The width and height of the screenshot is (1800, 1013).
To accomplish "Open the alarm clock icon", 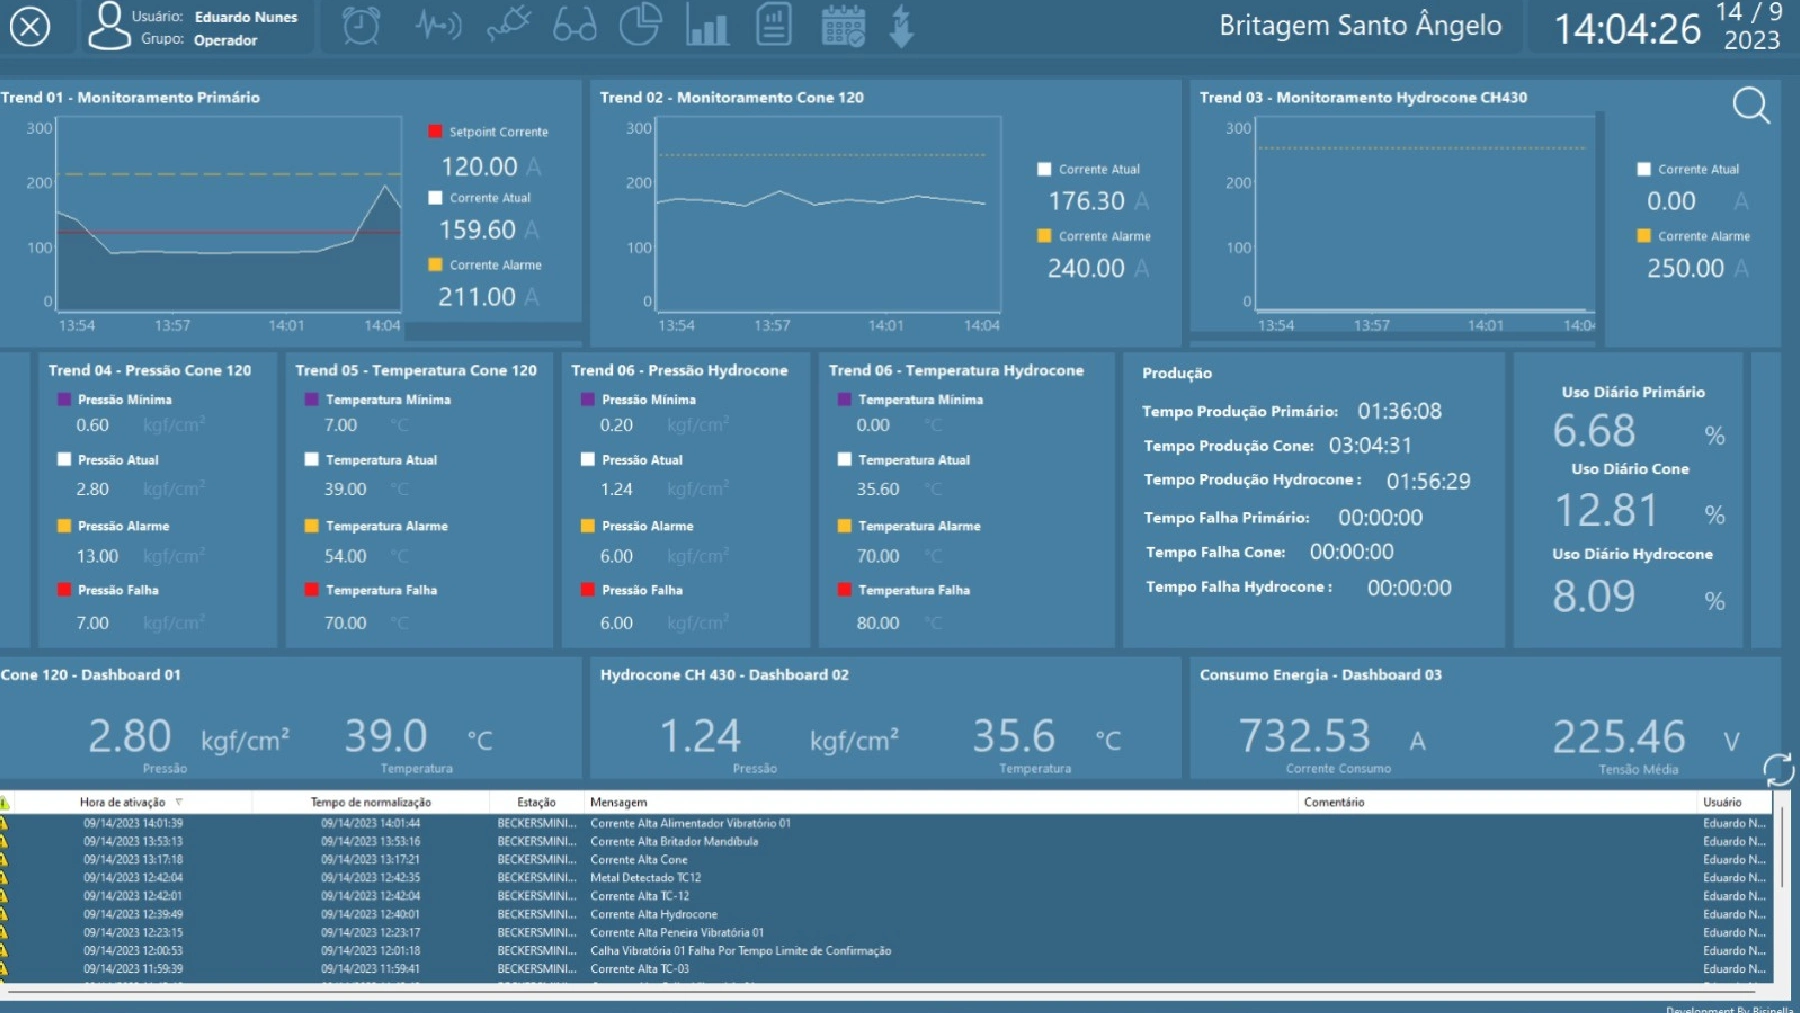I will pos(361,25).
